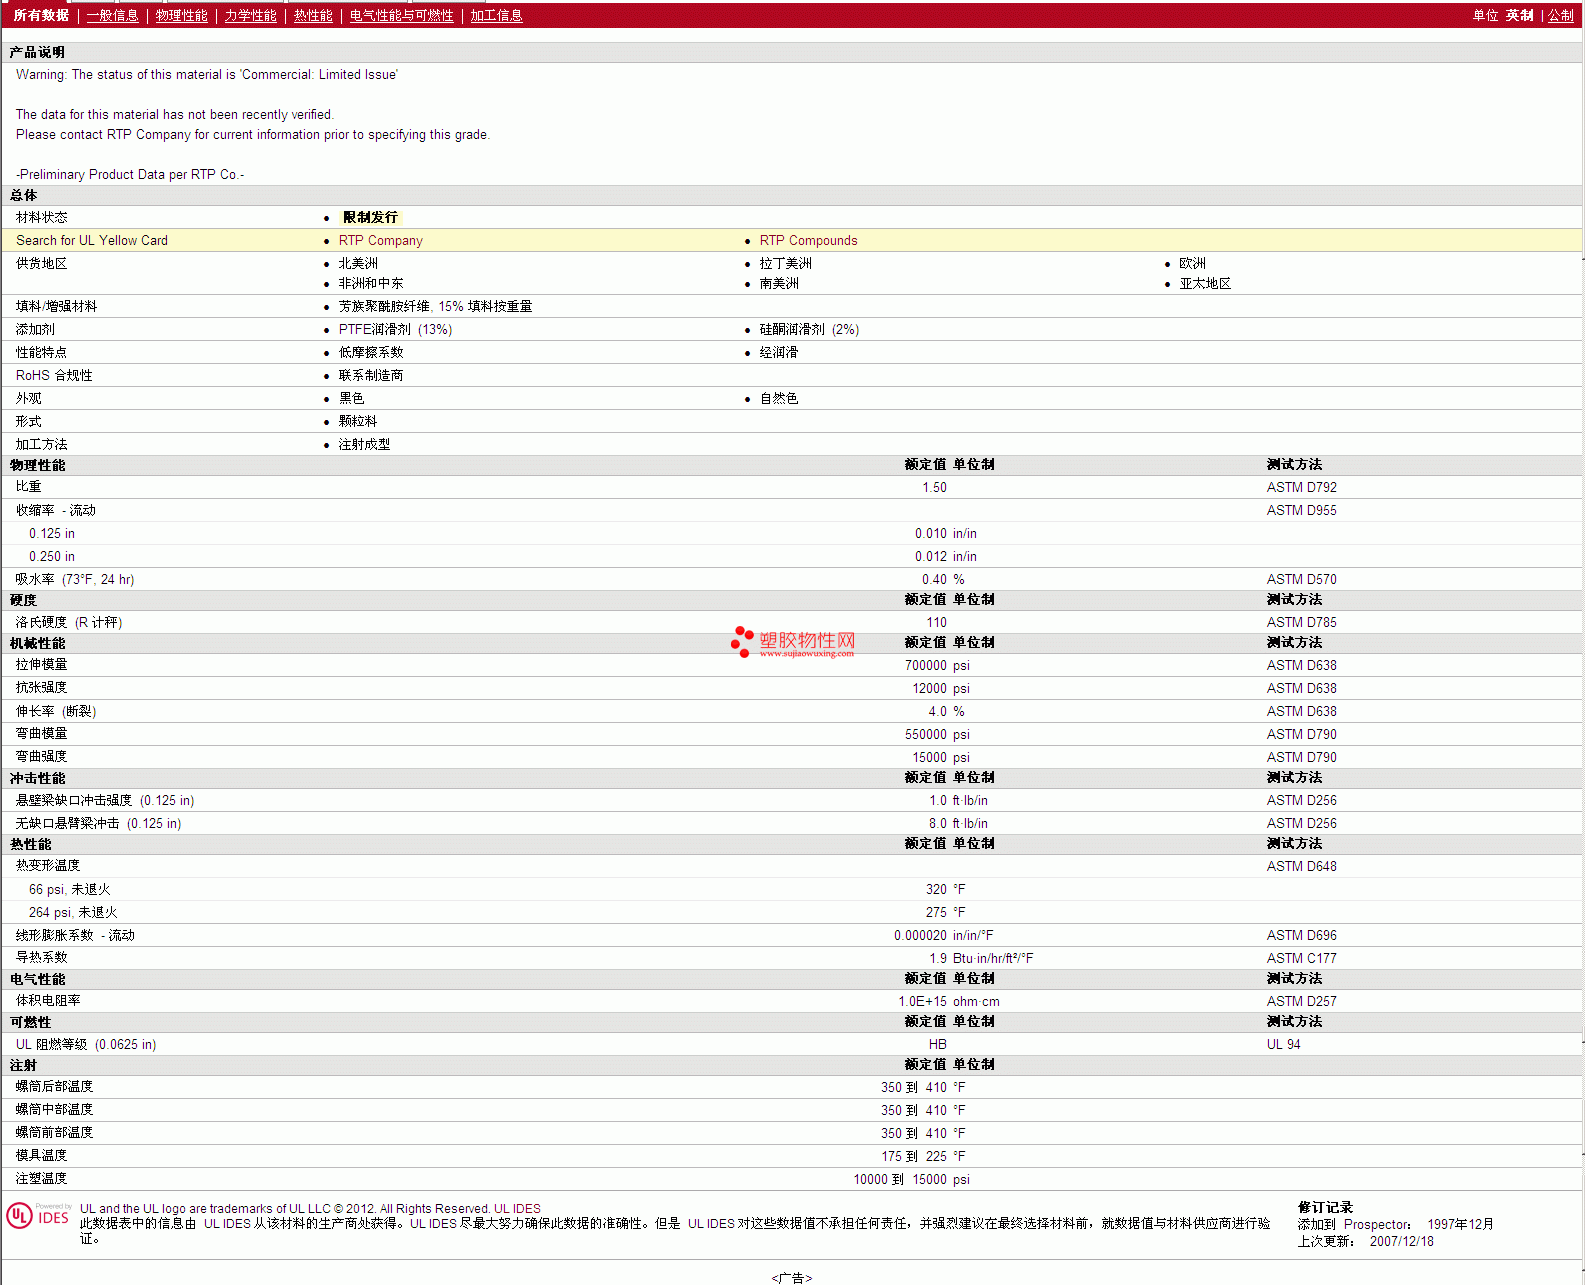Switch to the 物理性能 tab
The height and width of the screenshot is (1285, 1585).
(x=181, y=15)
